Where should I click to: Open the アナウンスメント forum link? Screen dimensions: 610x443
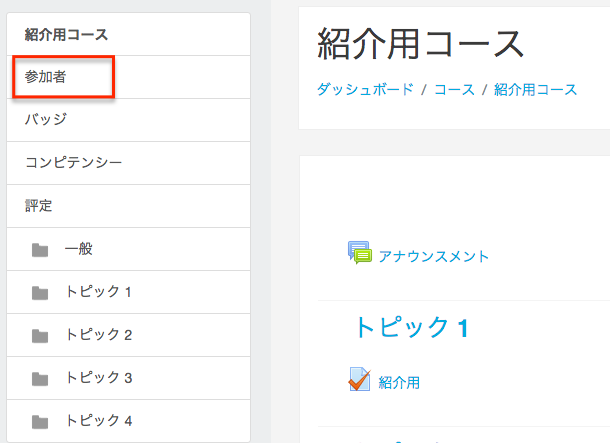coord(433,256)
